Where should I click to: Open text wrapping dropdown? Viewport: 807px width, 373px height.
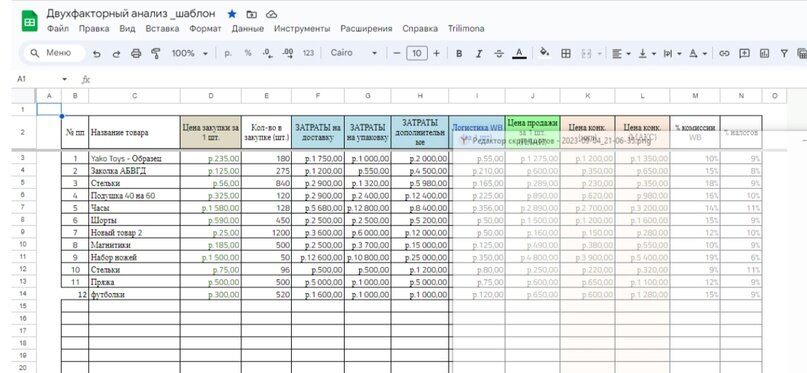tap(673, 54)
